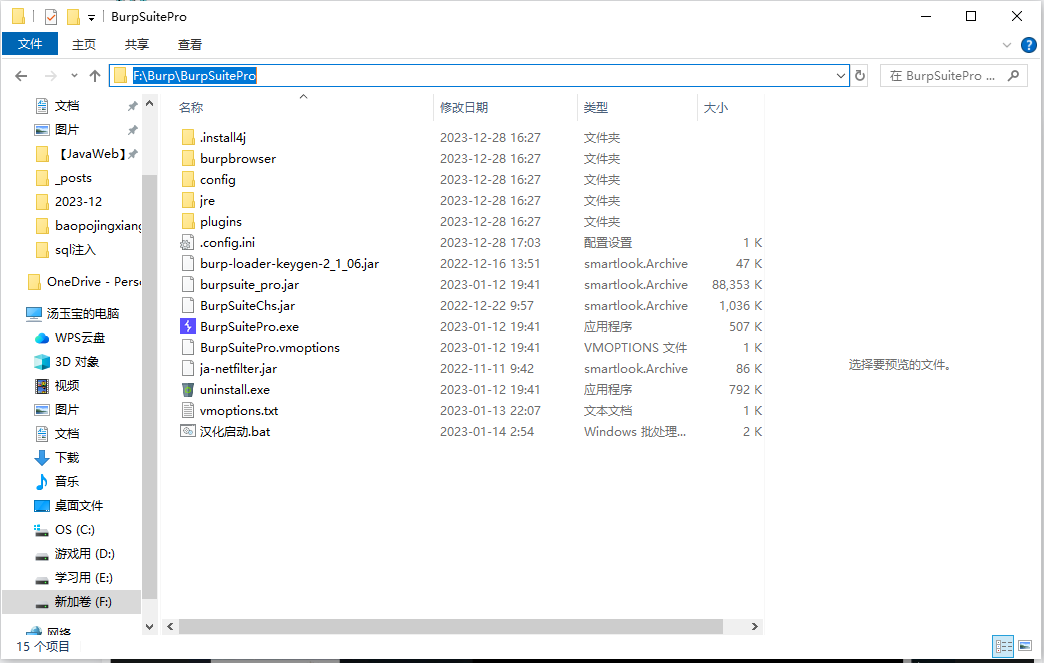
Task: Click the uninstall.exe trash icon
Action: point(188,389)
